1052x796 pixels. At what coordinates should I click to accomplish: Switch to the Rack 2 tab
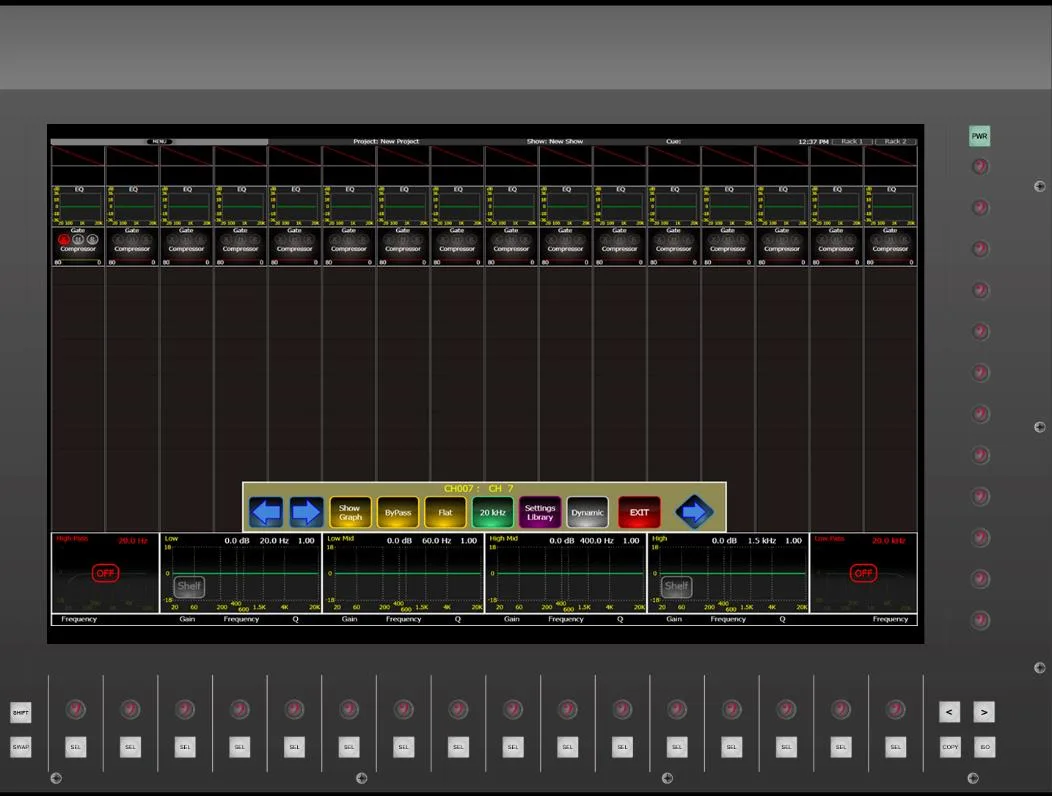pos(895,142)
